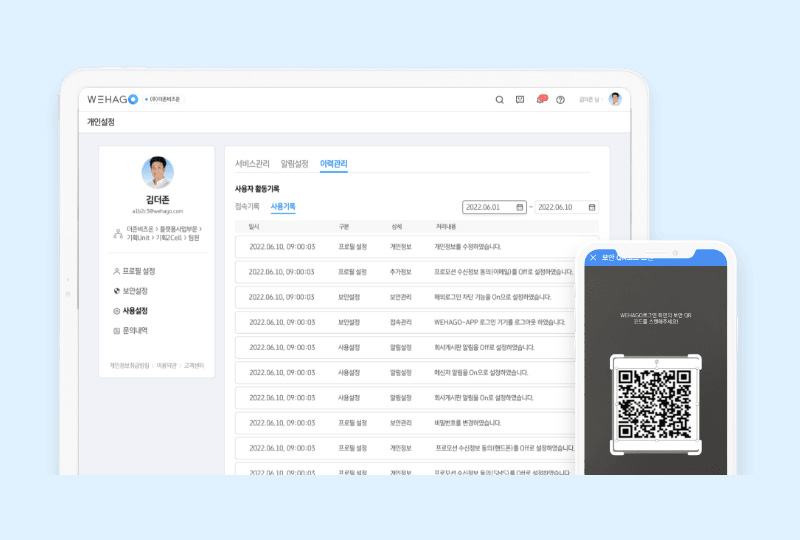Open the 이용약관 link
The width and height of the screenshot is (800, 540).
(x=166, y=365)
